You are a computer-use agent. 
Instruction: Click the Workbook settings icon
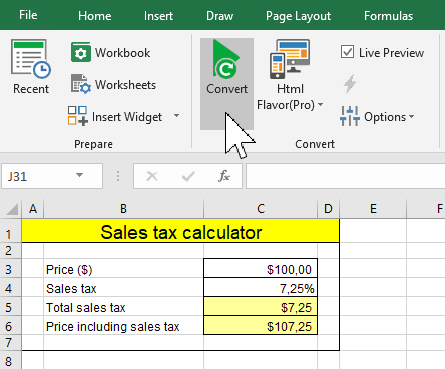80,52
